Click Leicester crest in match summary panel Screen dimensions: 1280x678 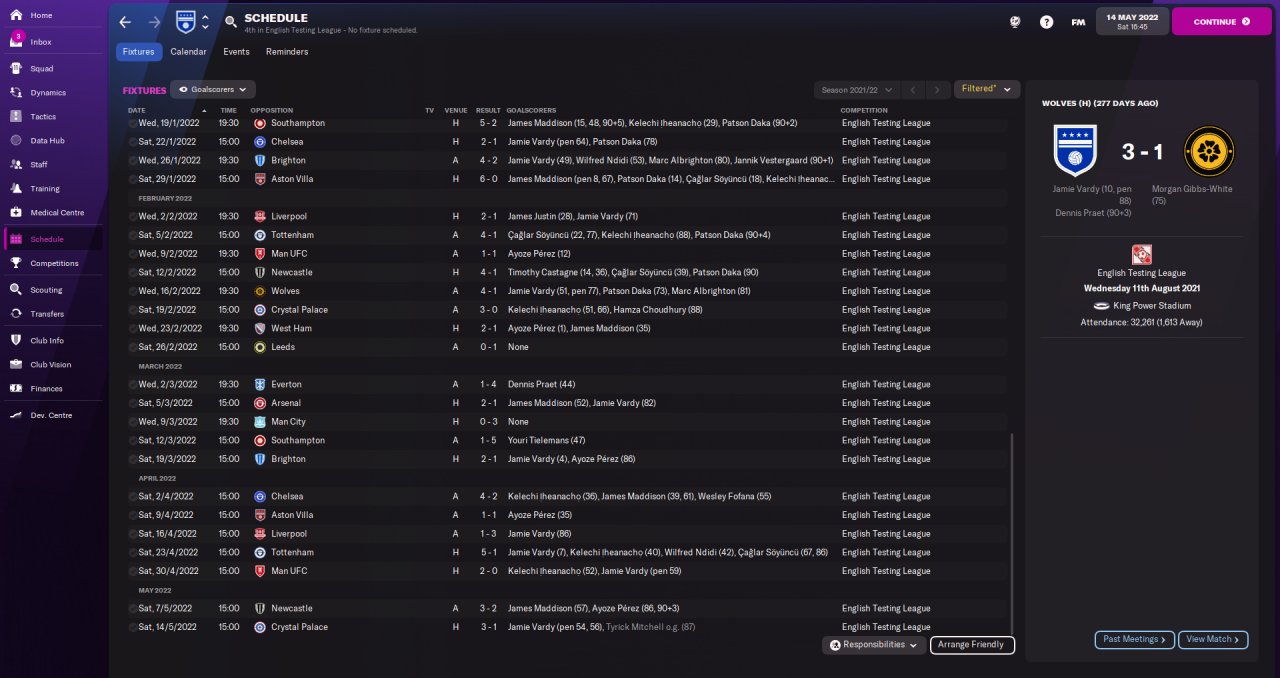(1075, 150)
